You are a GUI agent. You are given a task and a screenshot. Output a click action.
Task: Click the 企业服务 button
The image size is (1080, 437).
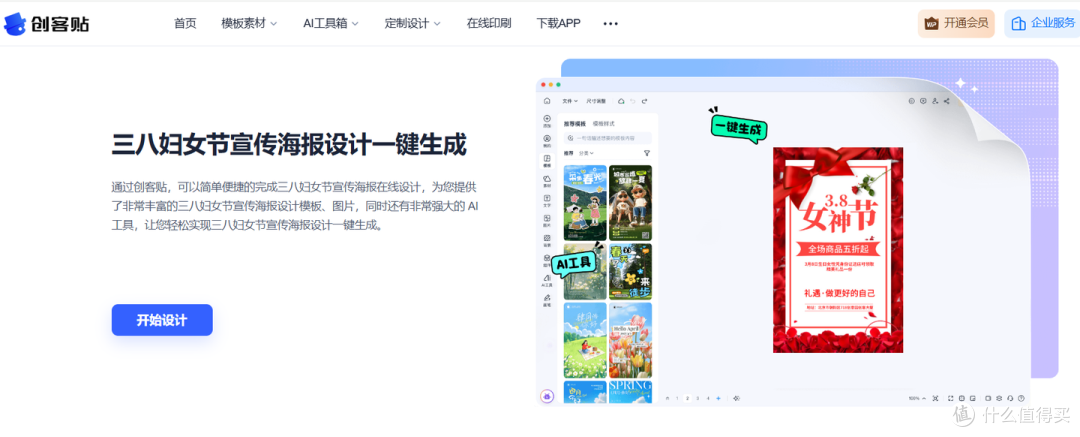(1042, 23)
